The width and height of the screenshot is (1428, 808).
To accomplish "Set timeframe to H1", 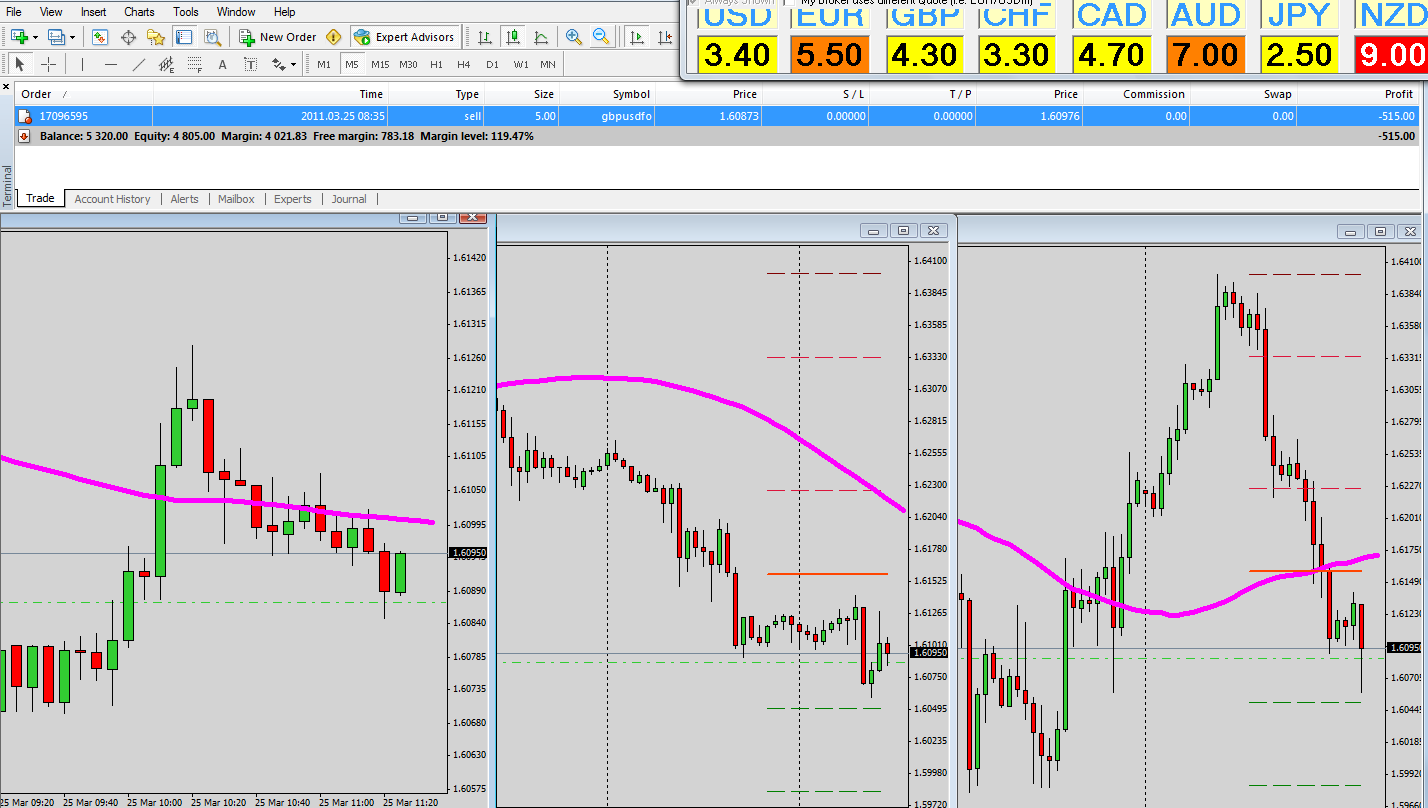I will (436, 64).
